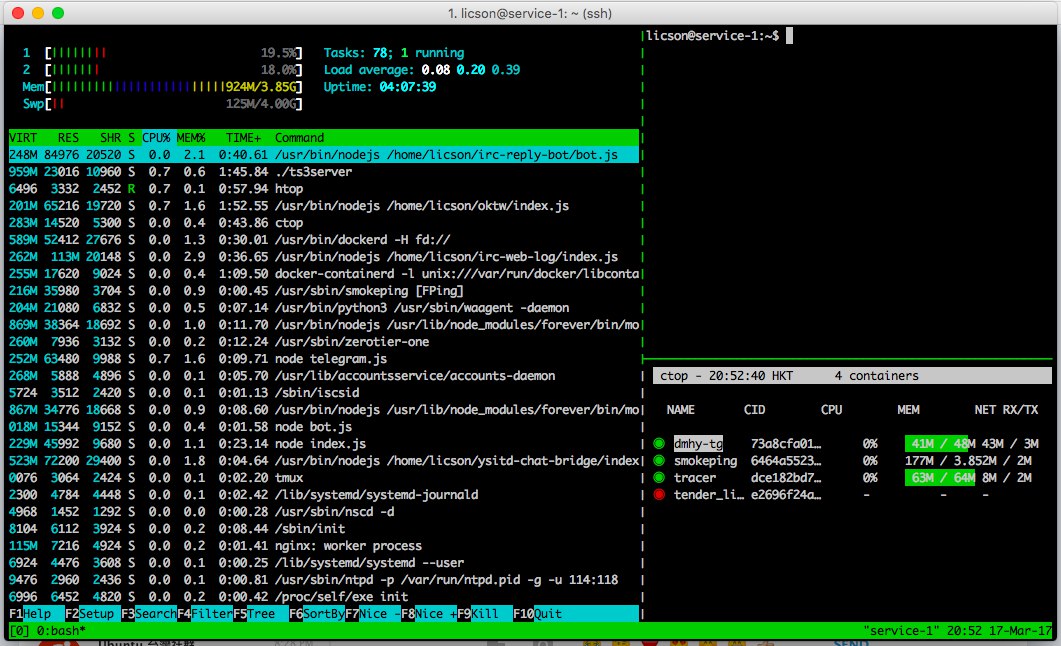Open F6 SortBy in htop footer
The image size is (1061, 646).
point(317,614)
